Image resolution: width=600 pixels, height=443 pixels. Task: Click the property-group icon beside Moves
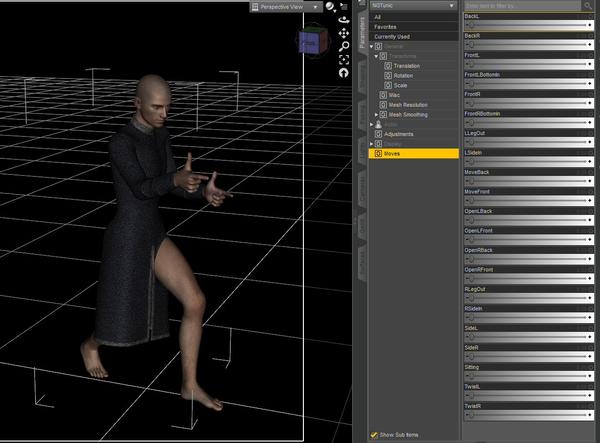click(378, 153)
